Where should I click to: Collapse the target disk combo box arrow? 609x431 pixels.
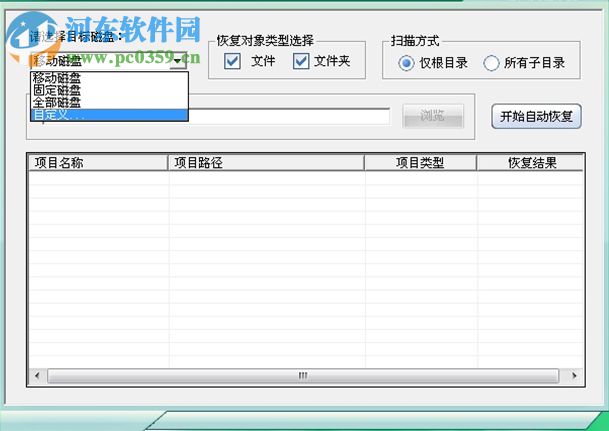(178, 61)
